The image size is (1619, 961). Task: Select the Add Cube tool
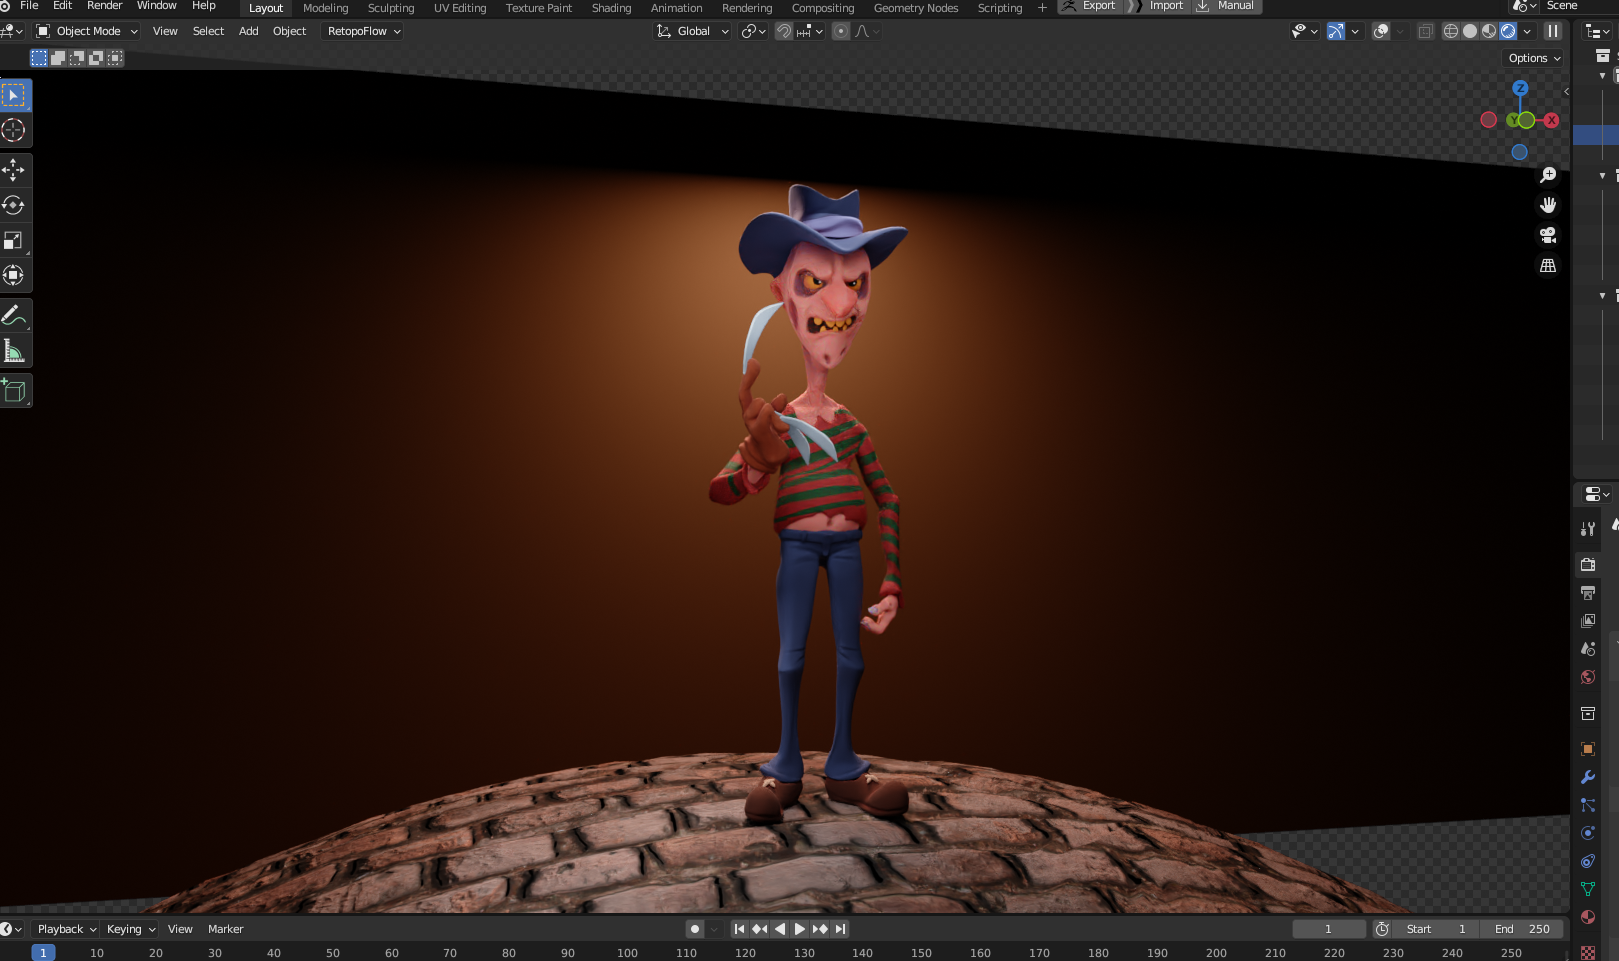click(x=15, y=390)
